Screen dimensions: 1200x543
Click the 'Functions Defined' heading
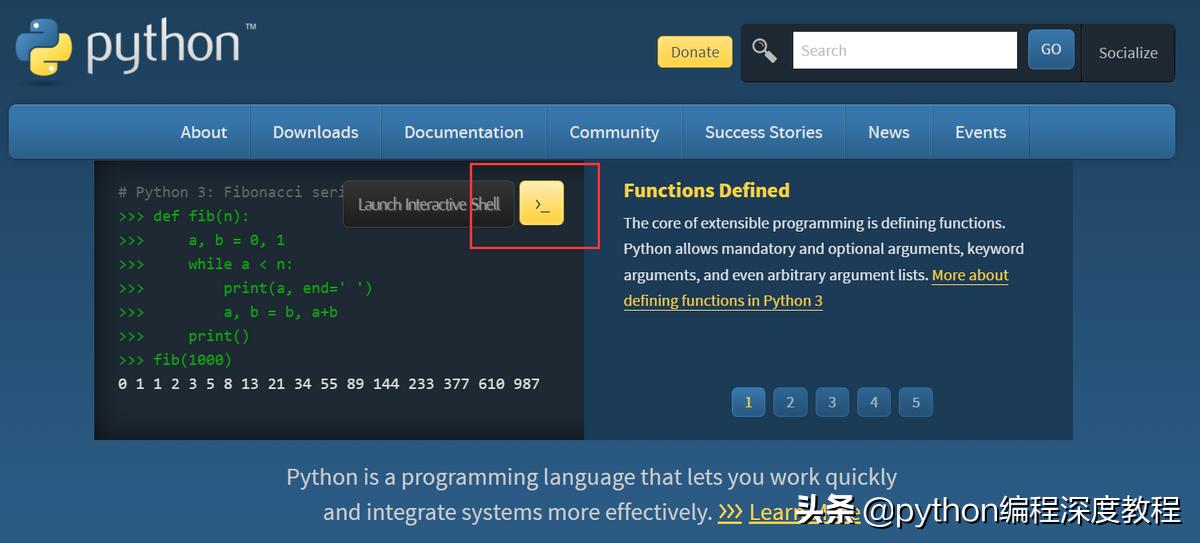[x=707, y=190]
